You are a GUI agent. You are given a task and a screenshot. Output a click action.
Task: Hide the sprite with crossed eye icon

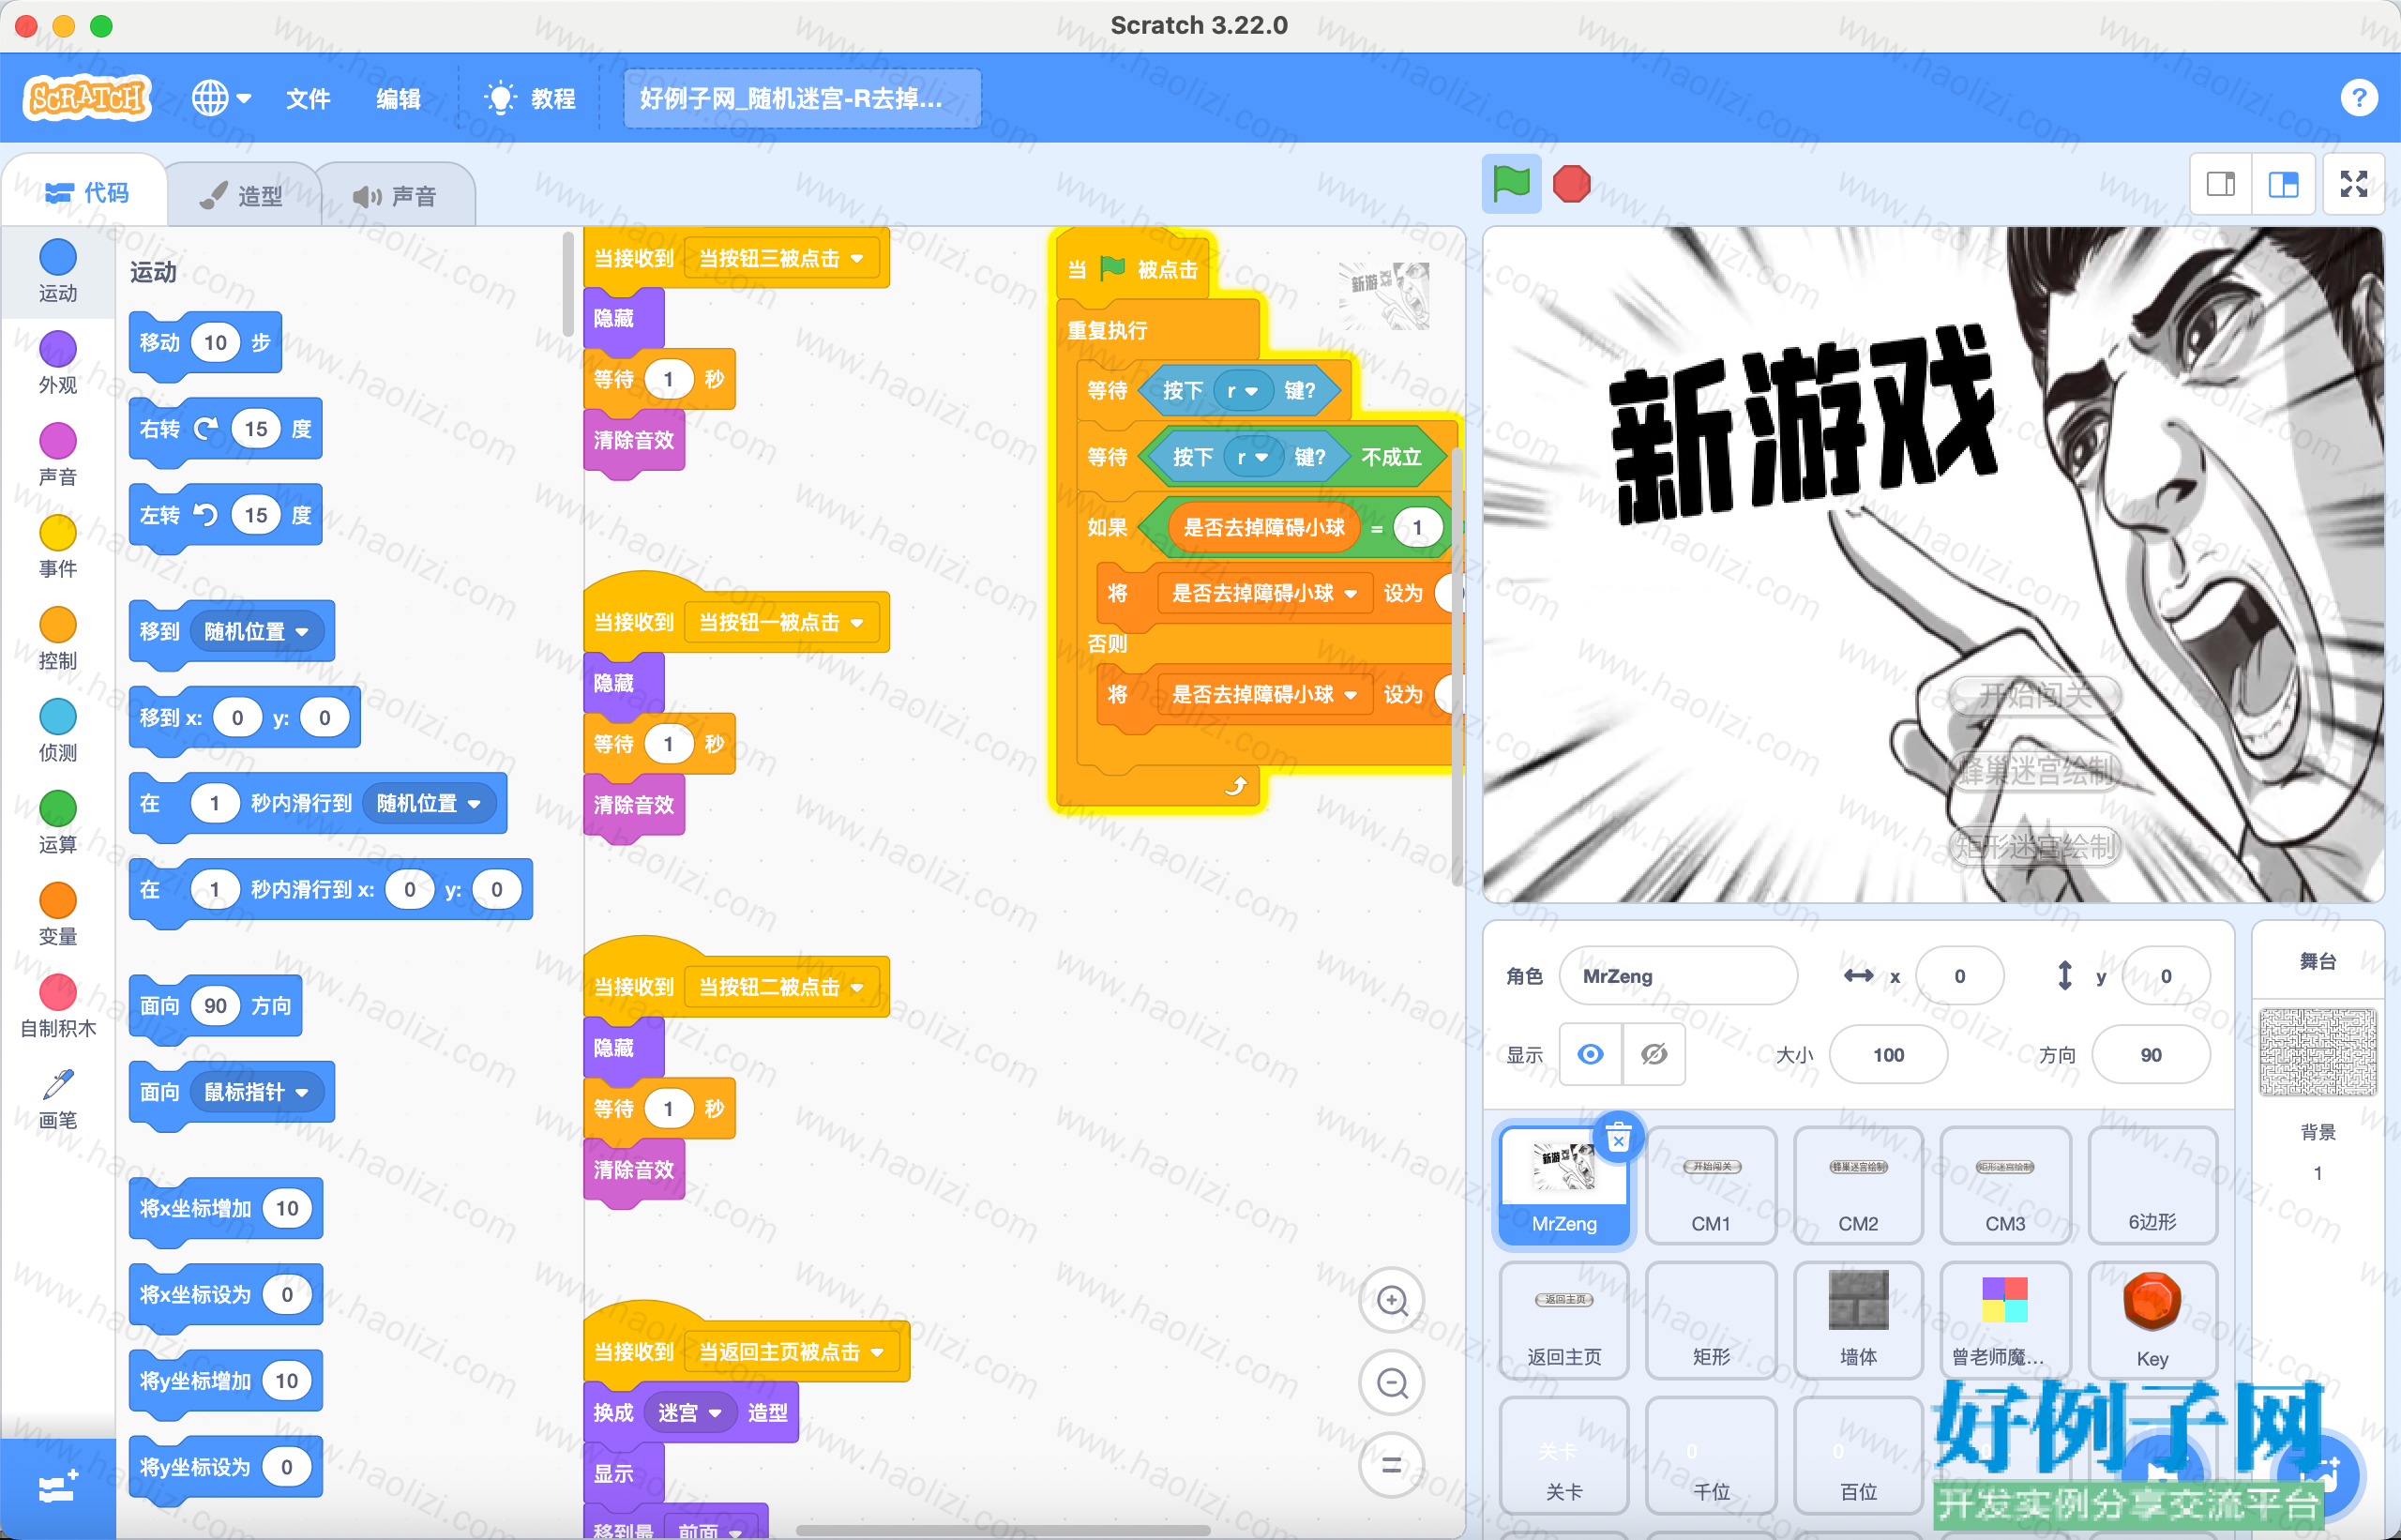tap(1654, 1054)
